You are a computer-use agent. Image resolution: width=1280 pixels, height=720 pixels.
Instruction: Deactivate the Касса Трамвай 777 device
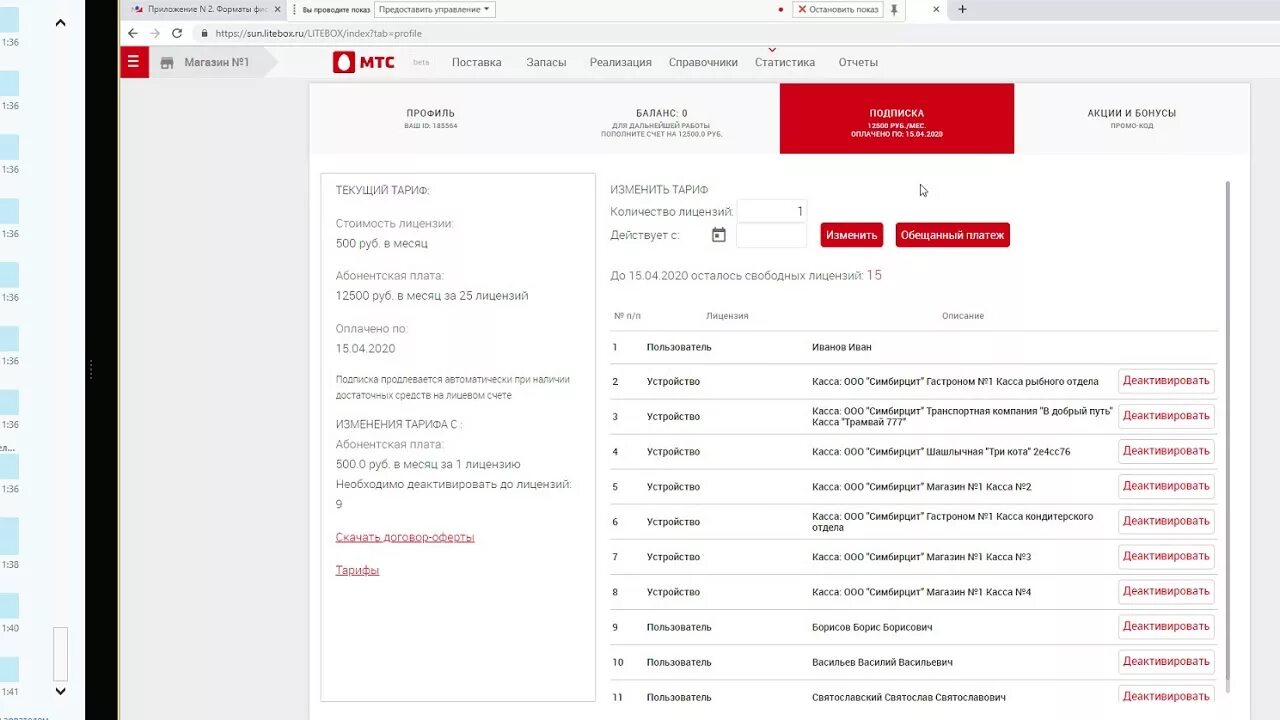click(x=1166, y=416)
